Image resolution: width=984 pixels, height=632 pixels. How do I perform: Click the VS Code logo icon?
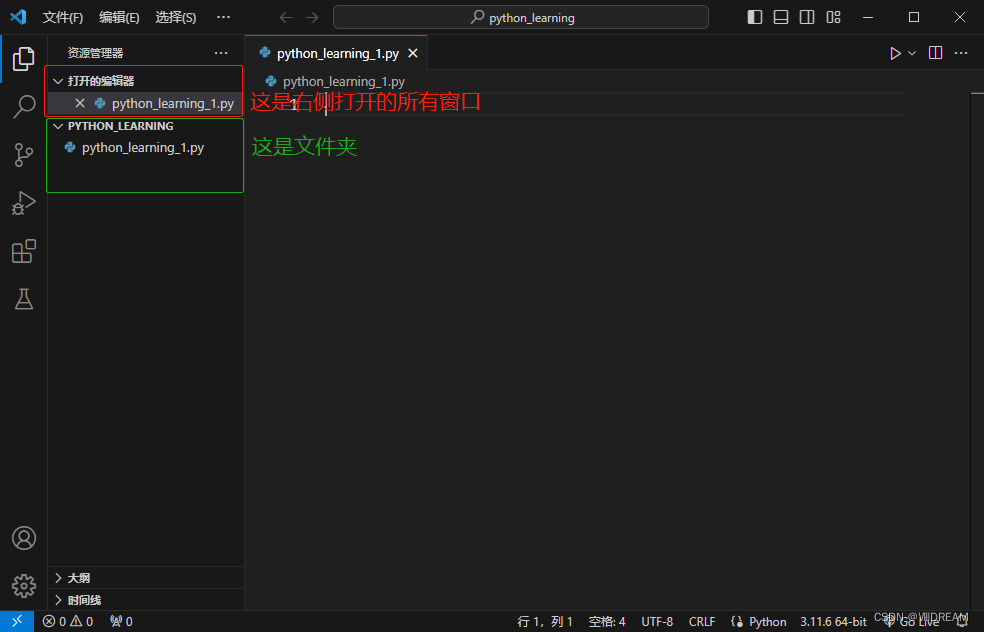click(18, 17)
